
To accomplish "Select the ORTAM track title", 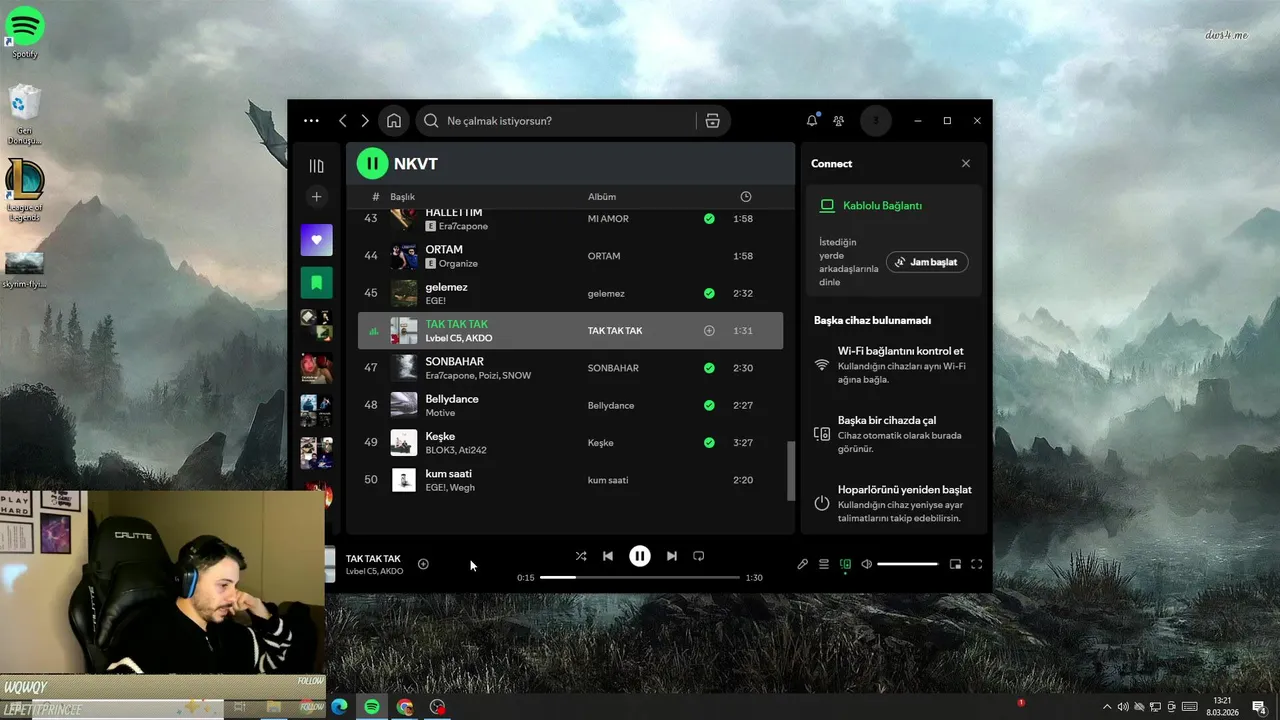I will 444,250.
